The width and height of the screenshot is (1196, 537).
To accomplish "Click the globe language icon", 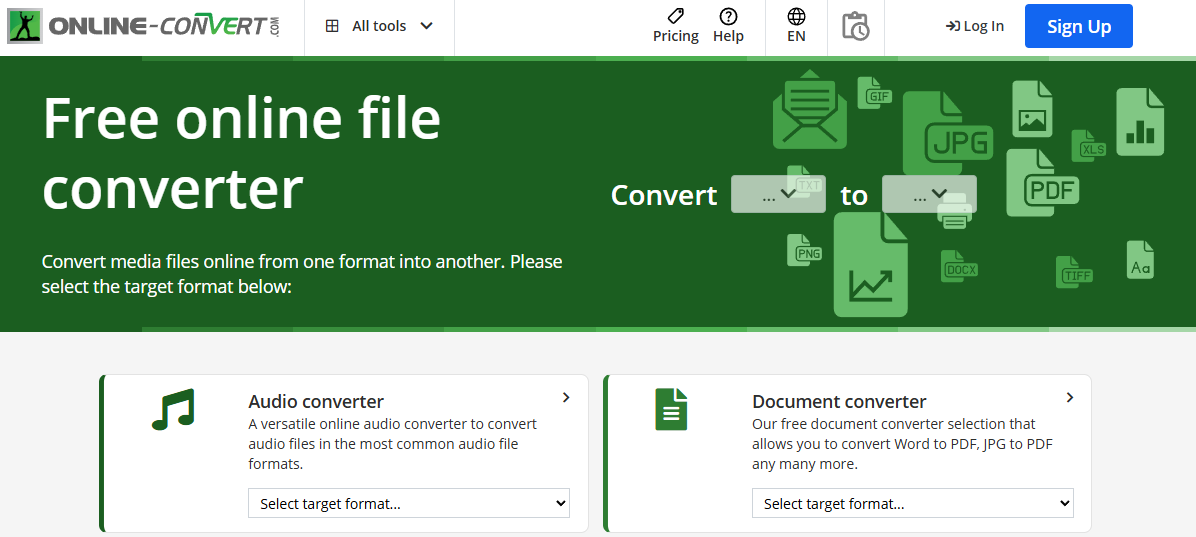I will (x=796, y=16).
